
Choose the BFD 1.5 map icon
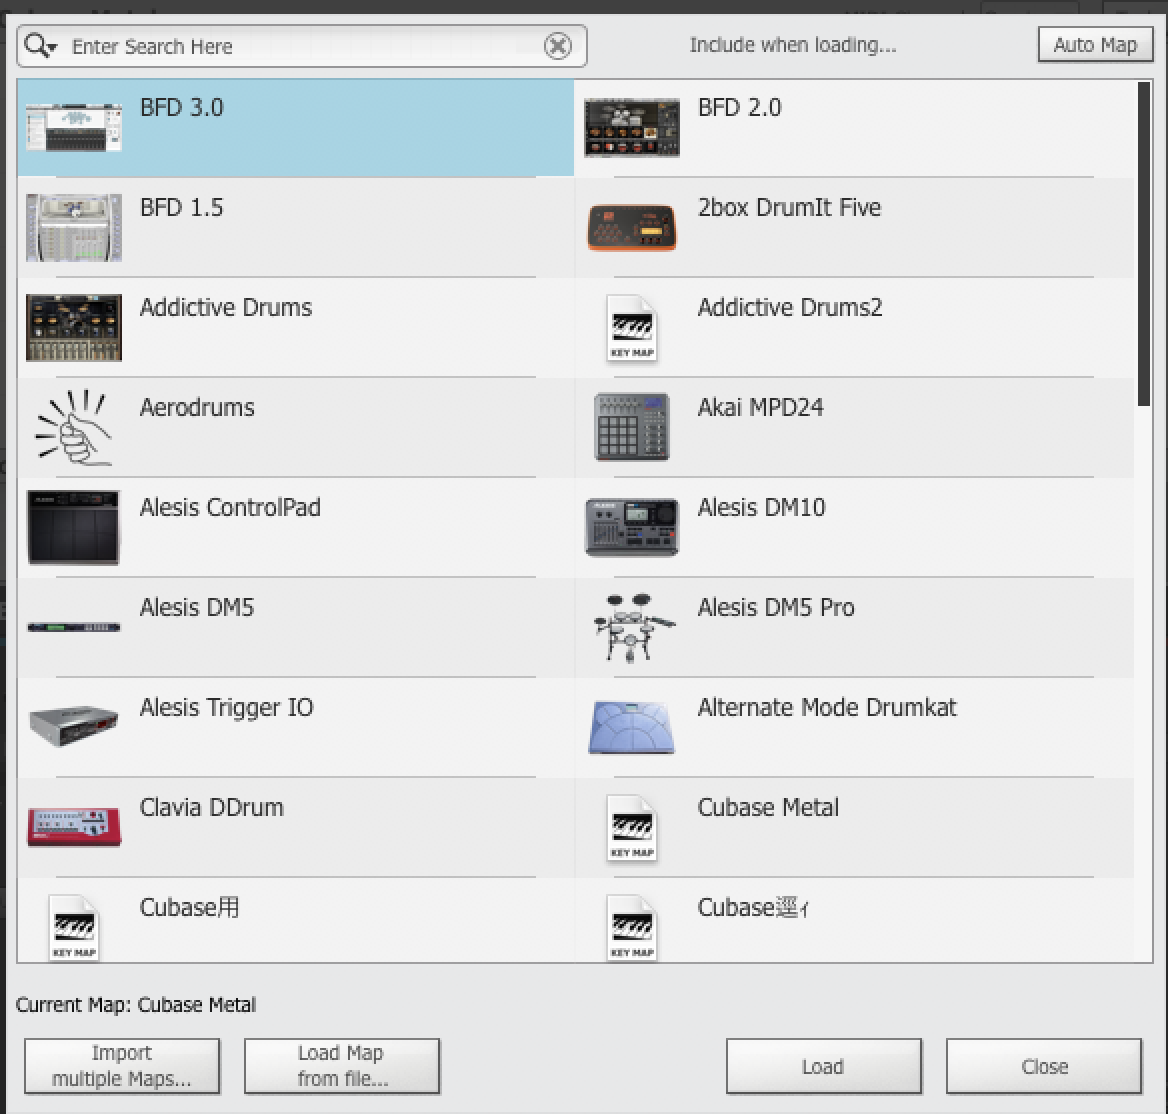pos(74,228)
